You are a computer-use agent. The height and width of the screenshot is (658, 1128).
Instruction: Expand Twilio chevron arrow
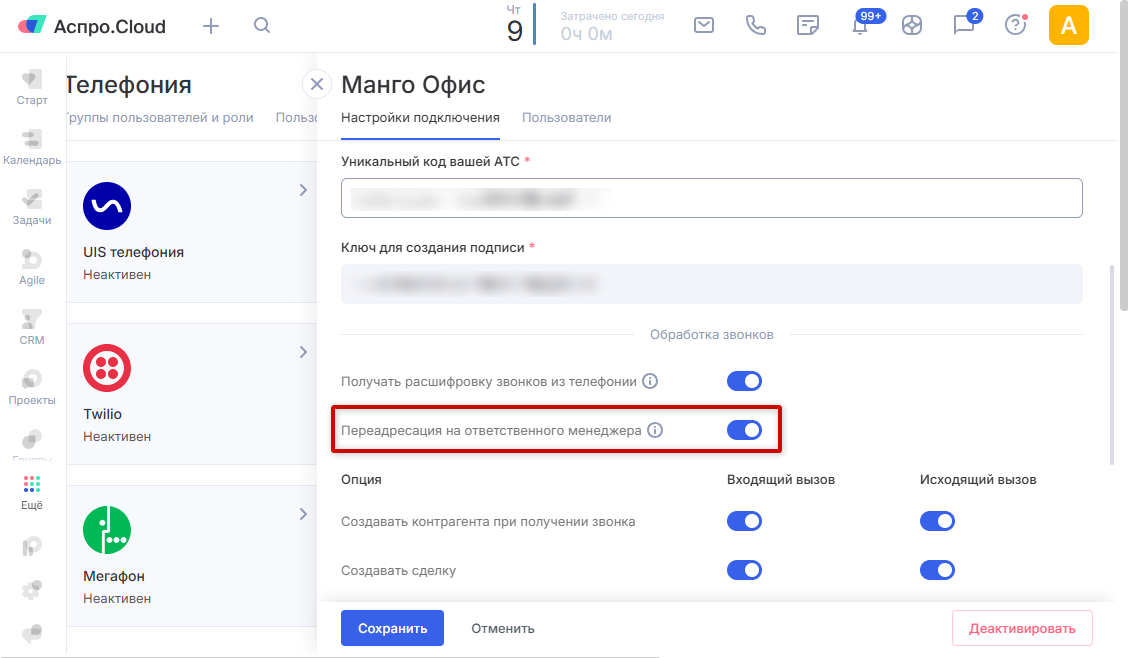303,352
